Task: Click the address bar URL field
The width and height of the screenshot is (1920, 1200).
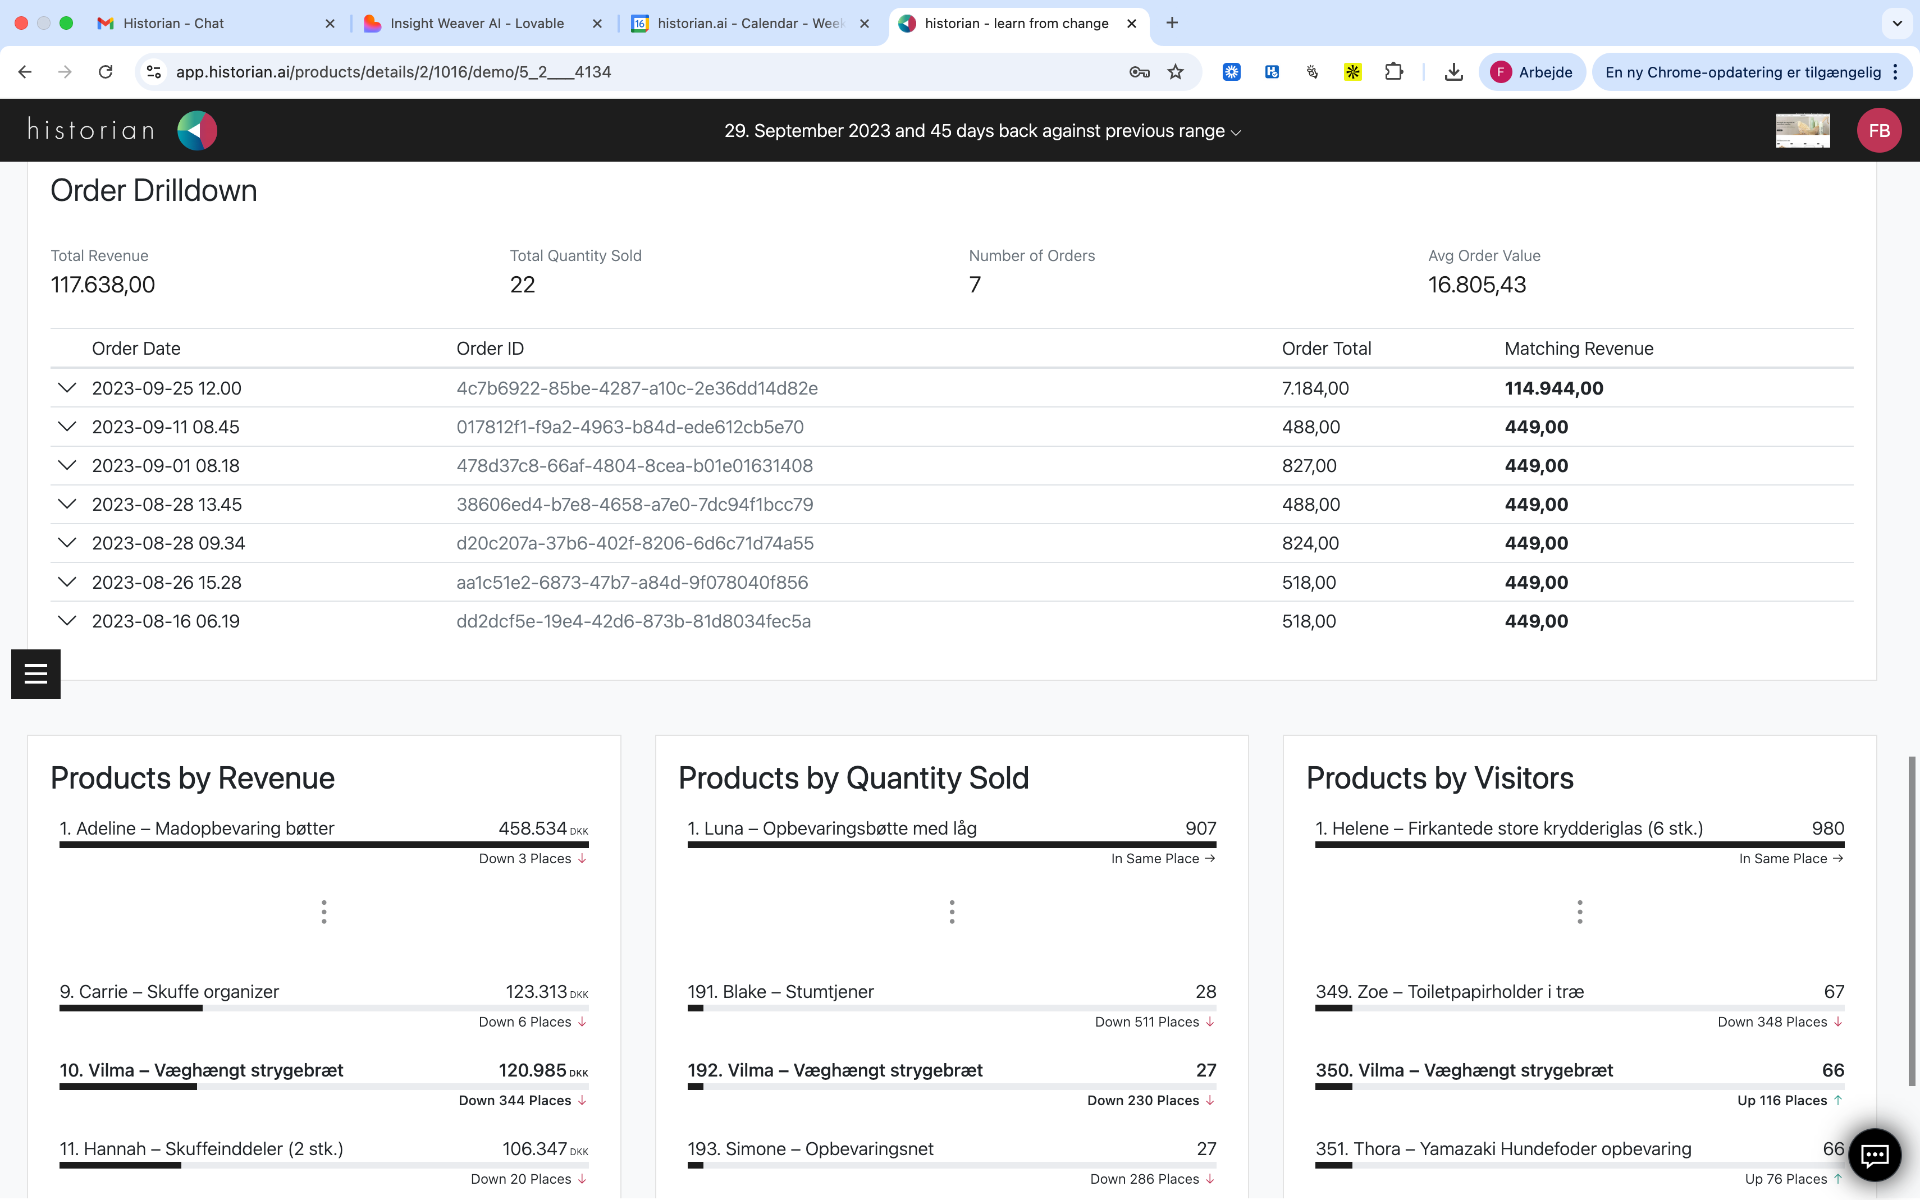Action: click(x=640, y=72)
